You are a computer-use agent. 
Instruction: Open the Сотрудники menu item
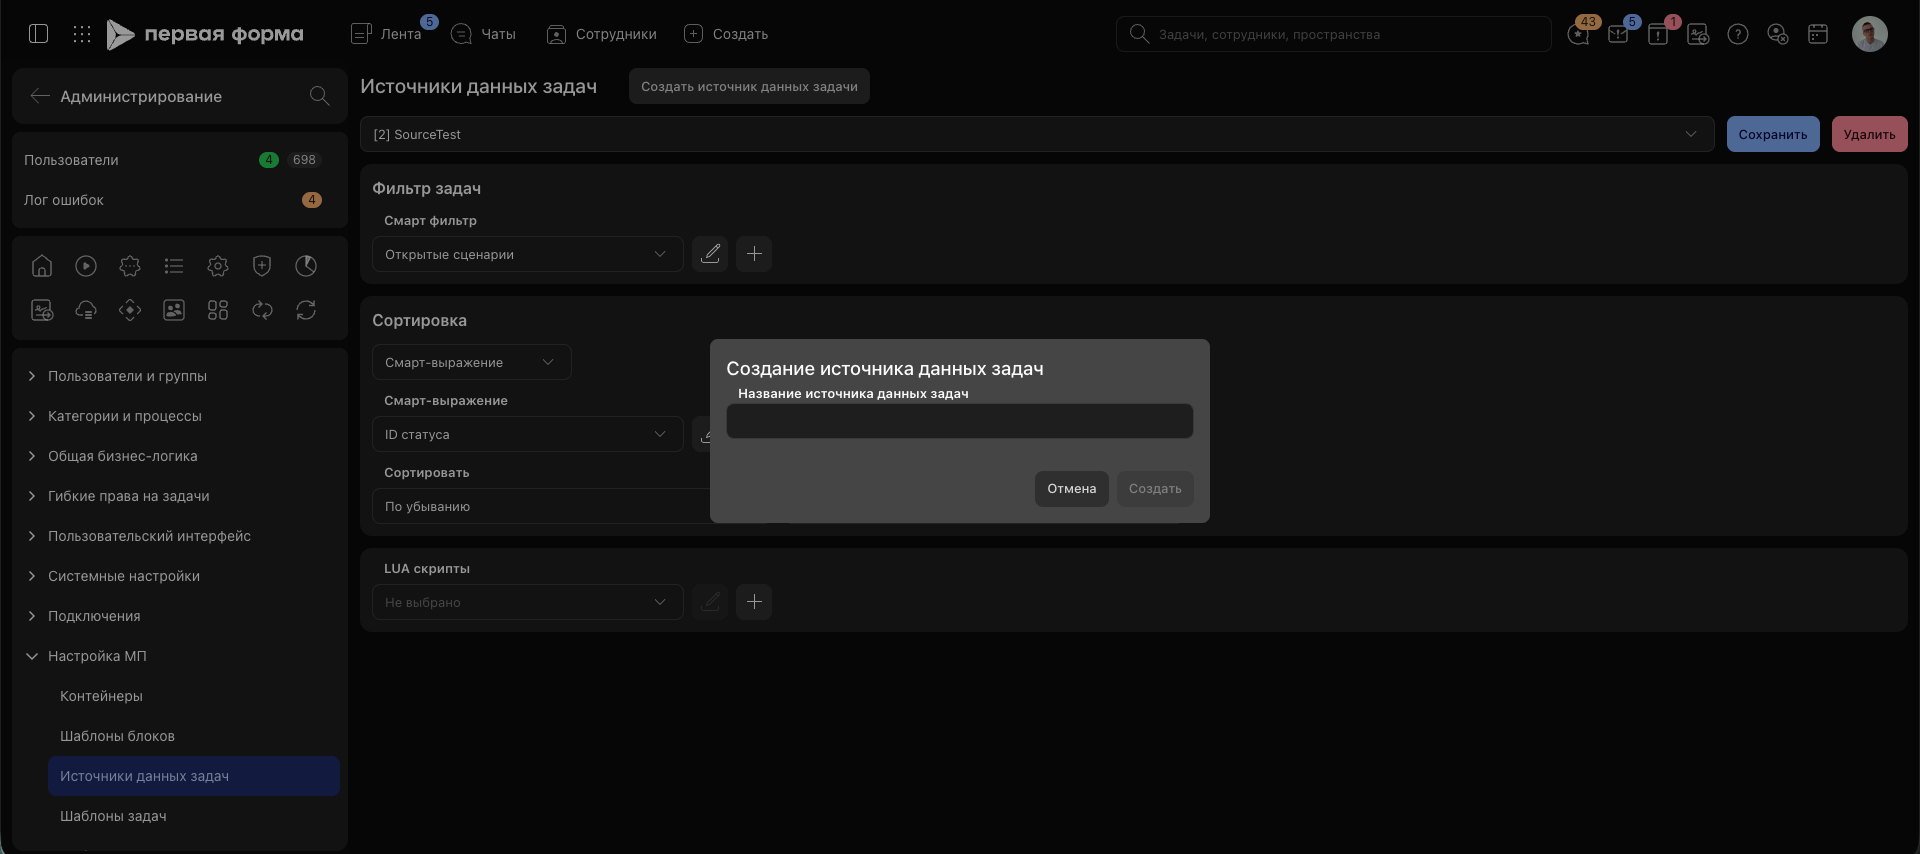(x=602, y=34)
